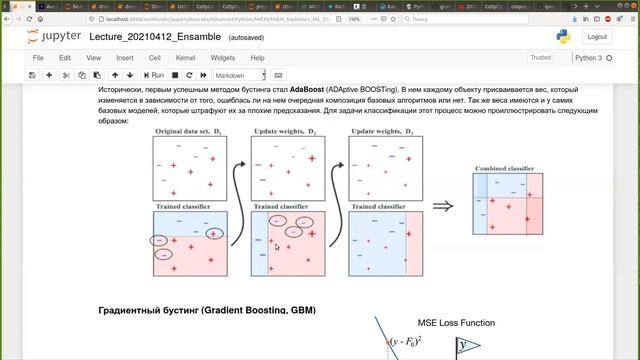The width and height of the screenshot is (640, 360).
Task: Toggle reader view icon in address bar
Action: point(338,19)
